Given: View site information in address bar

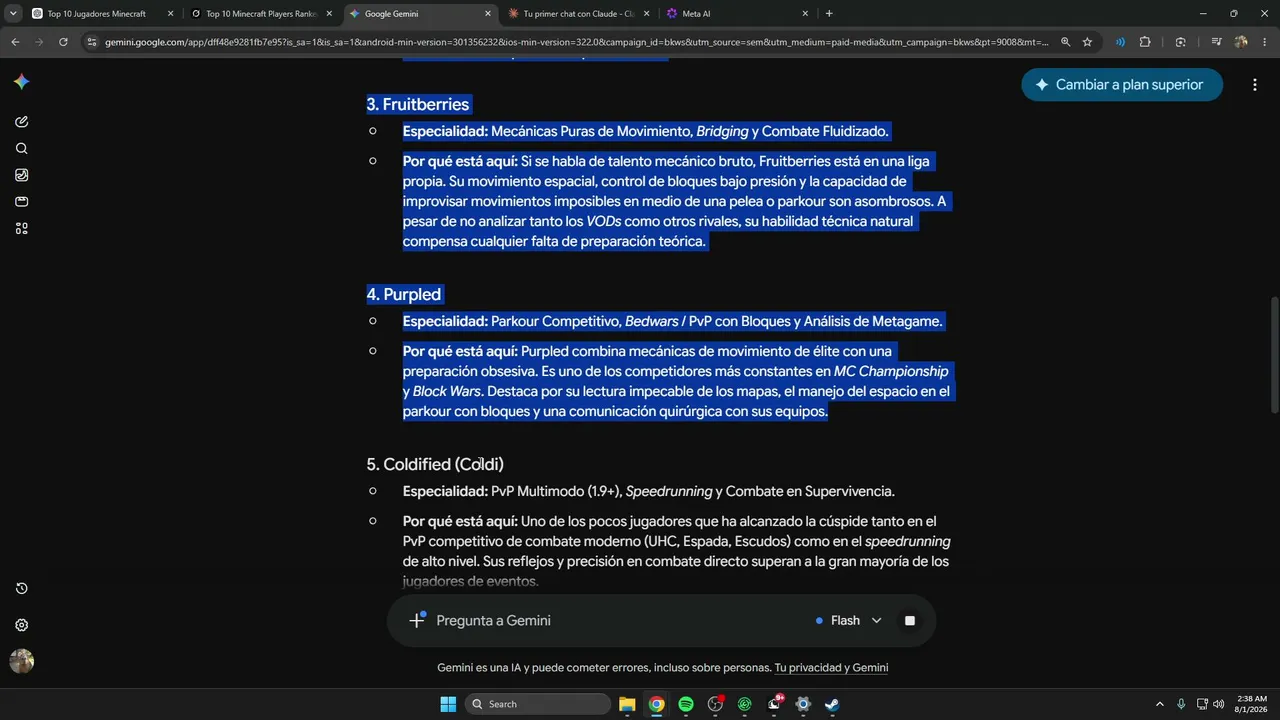Looking at the screenshot, I should [92, 42].
